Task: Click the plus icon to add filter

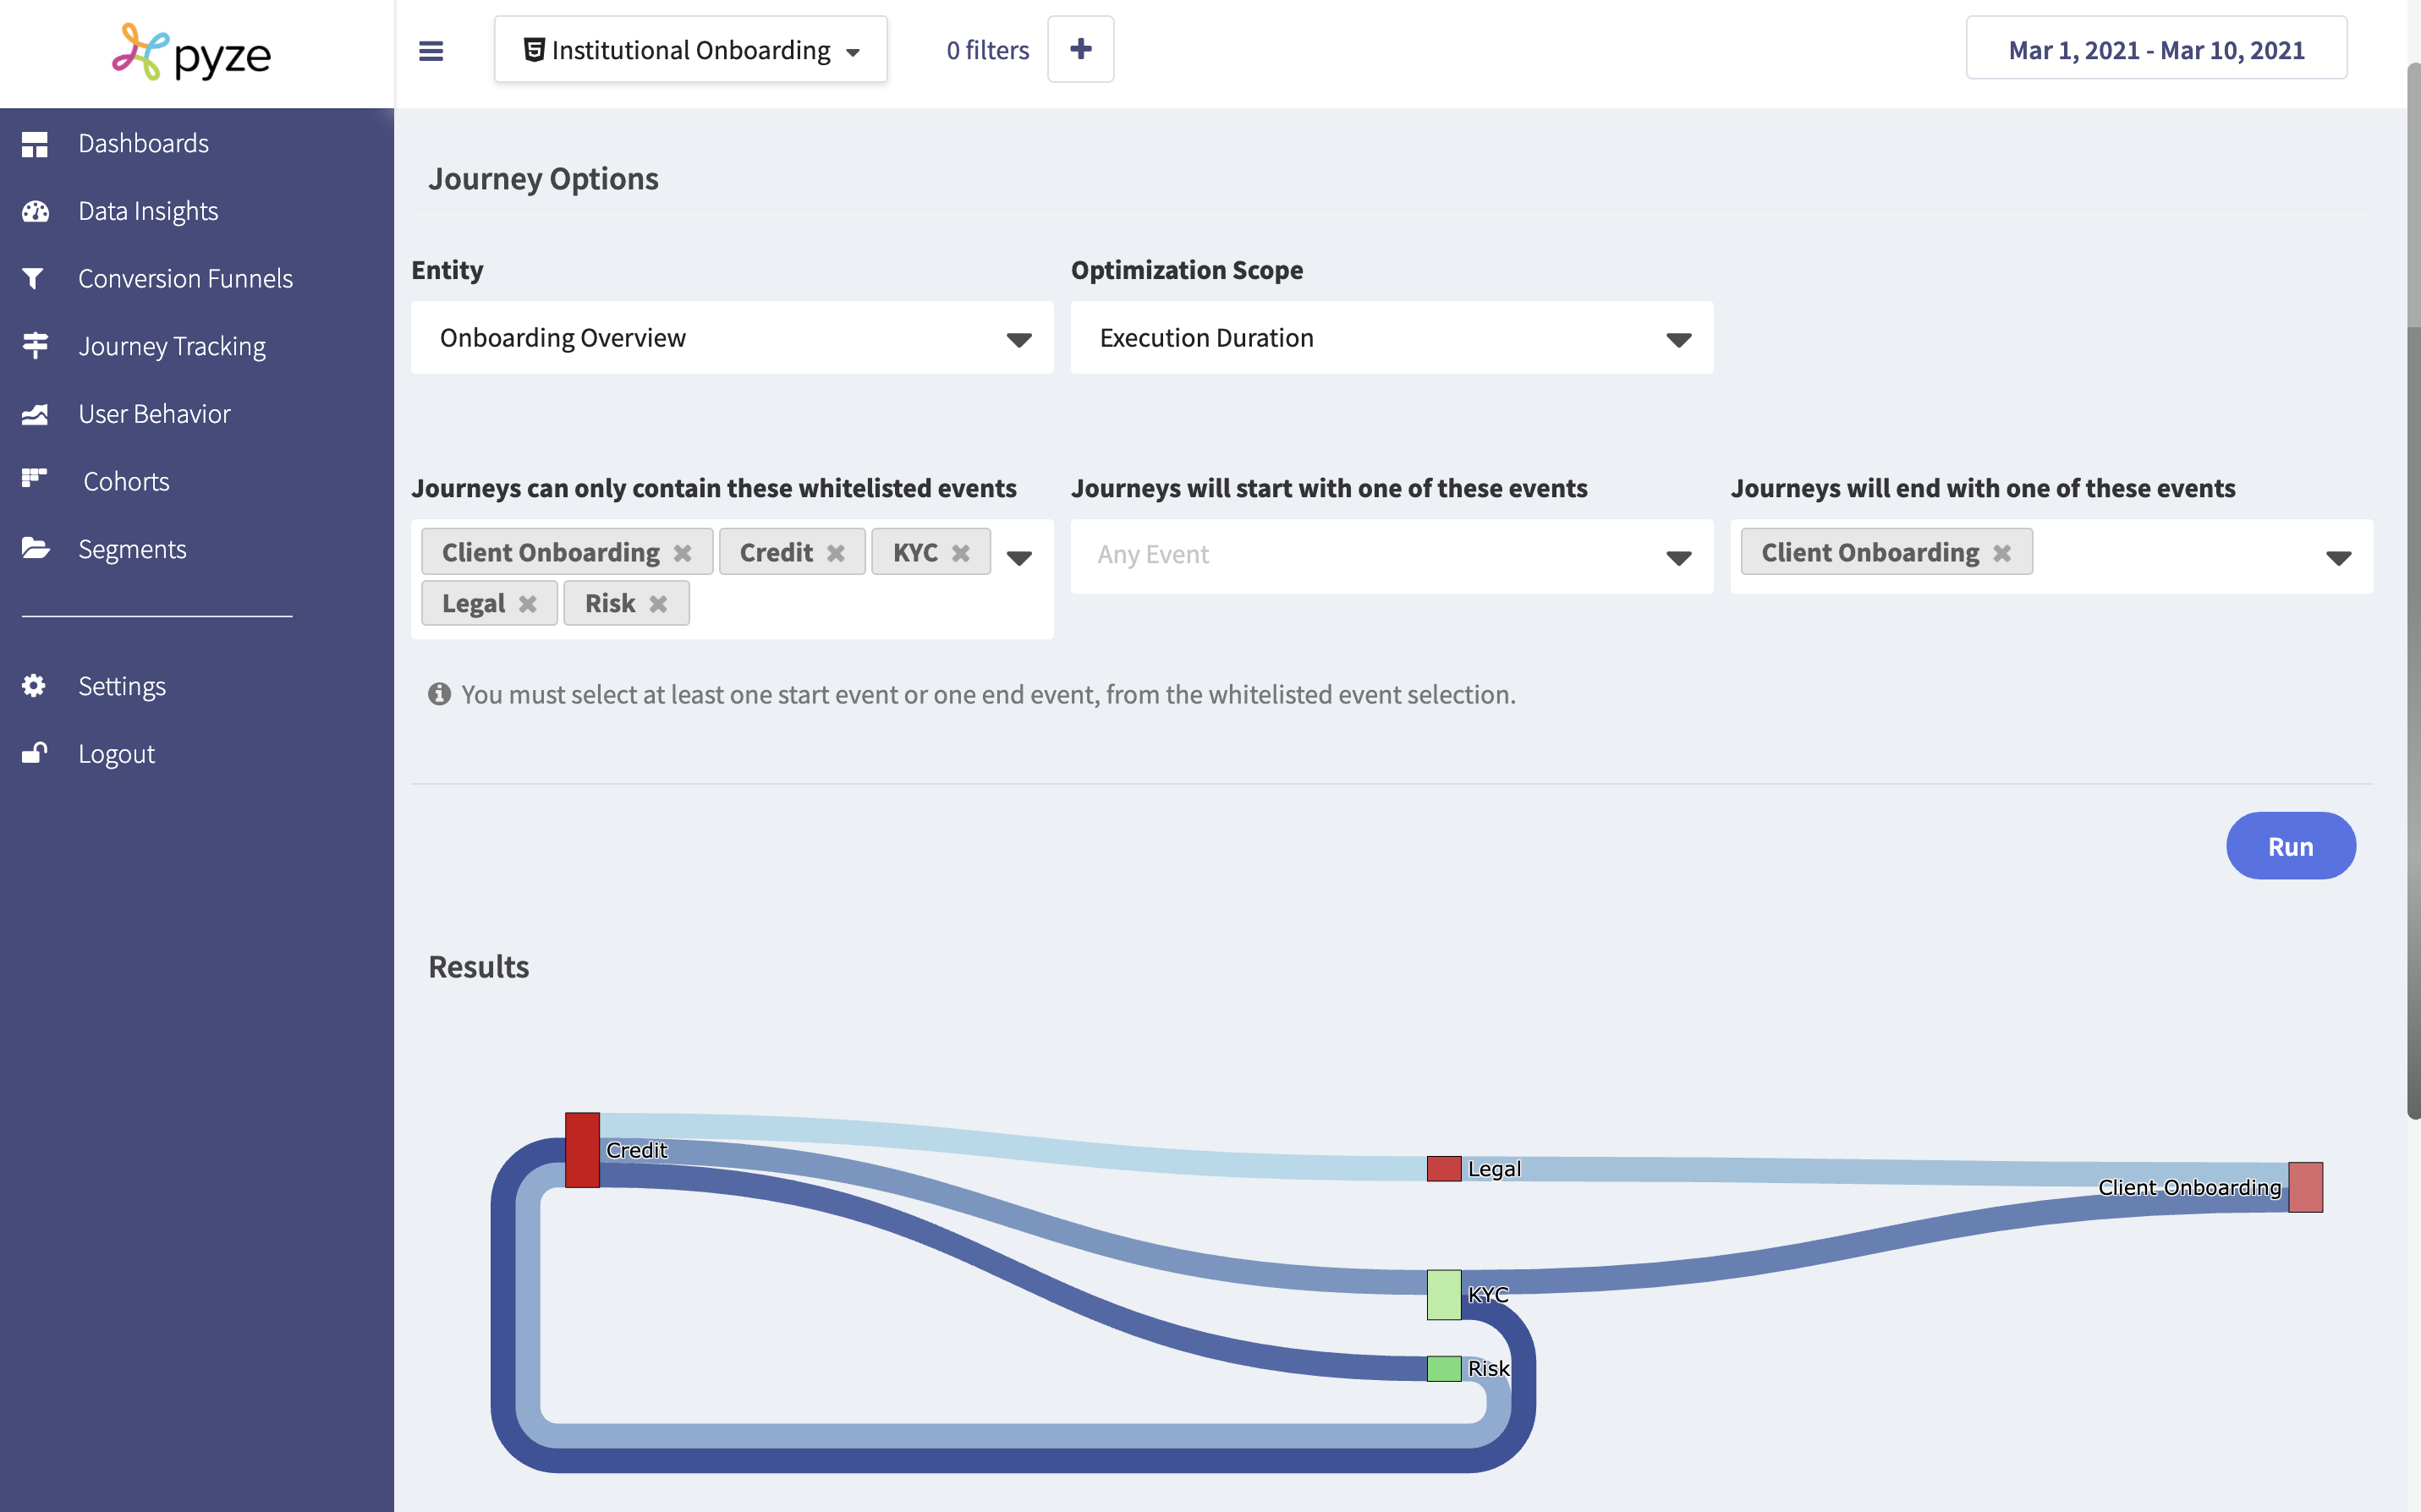Action: coord(1080,49)
